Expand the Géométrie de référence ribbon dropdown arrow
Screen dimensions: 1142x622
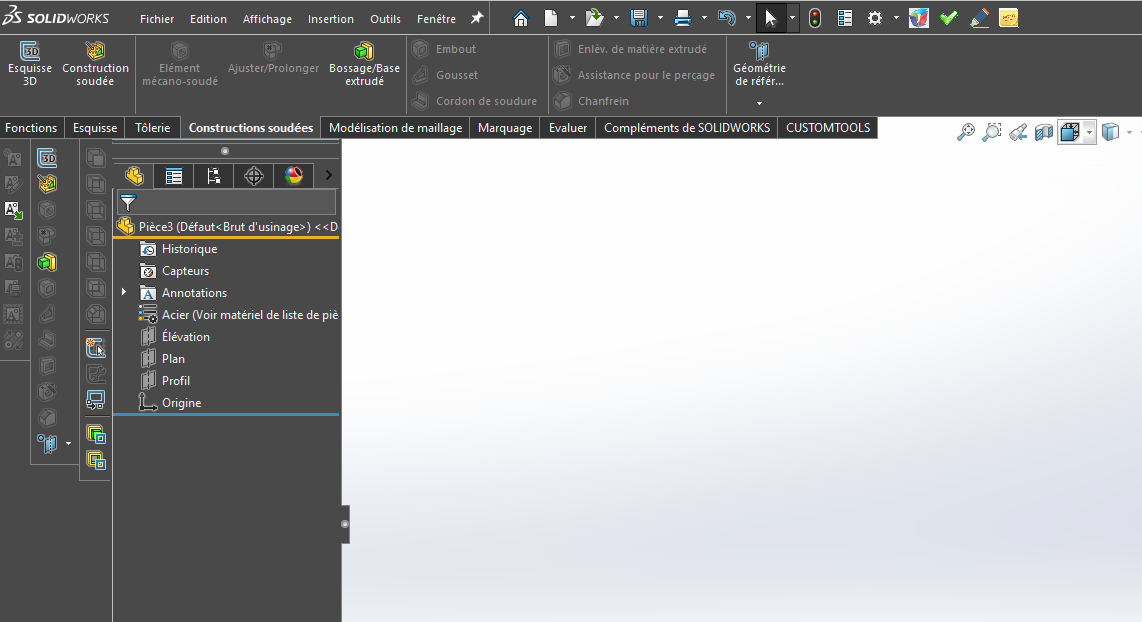[759, 103]
